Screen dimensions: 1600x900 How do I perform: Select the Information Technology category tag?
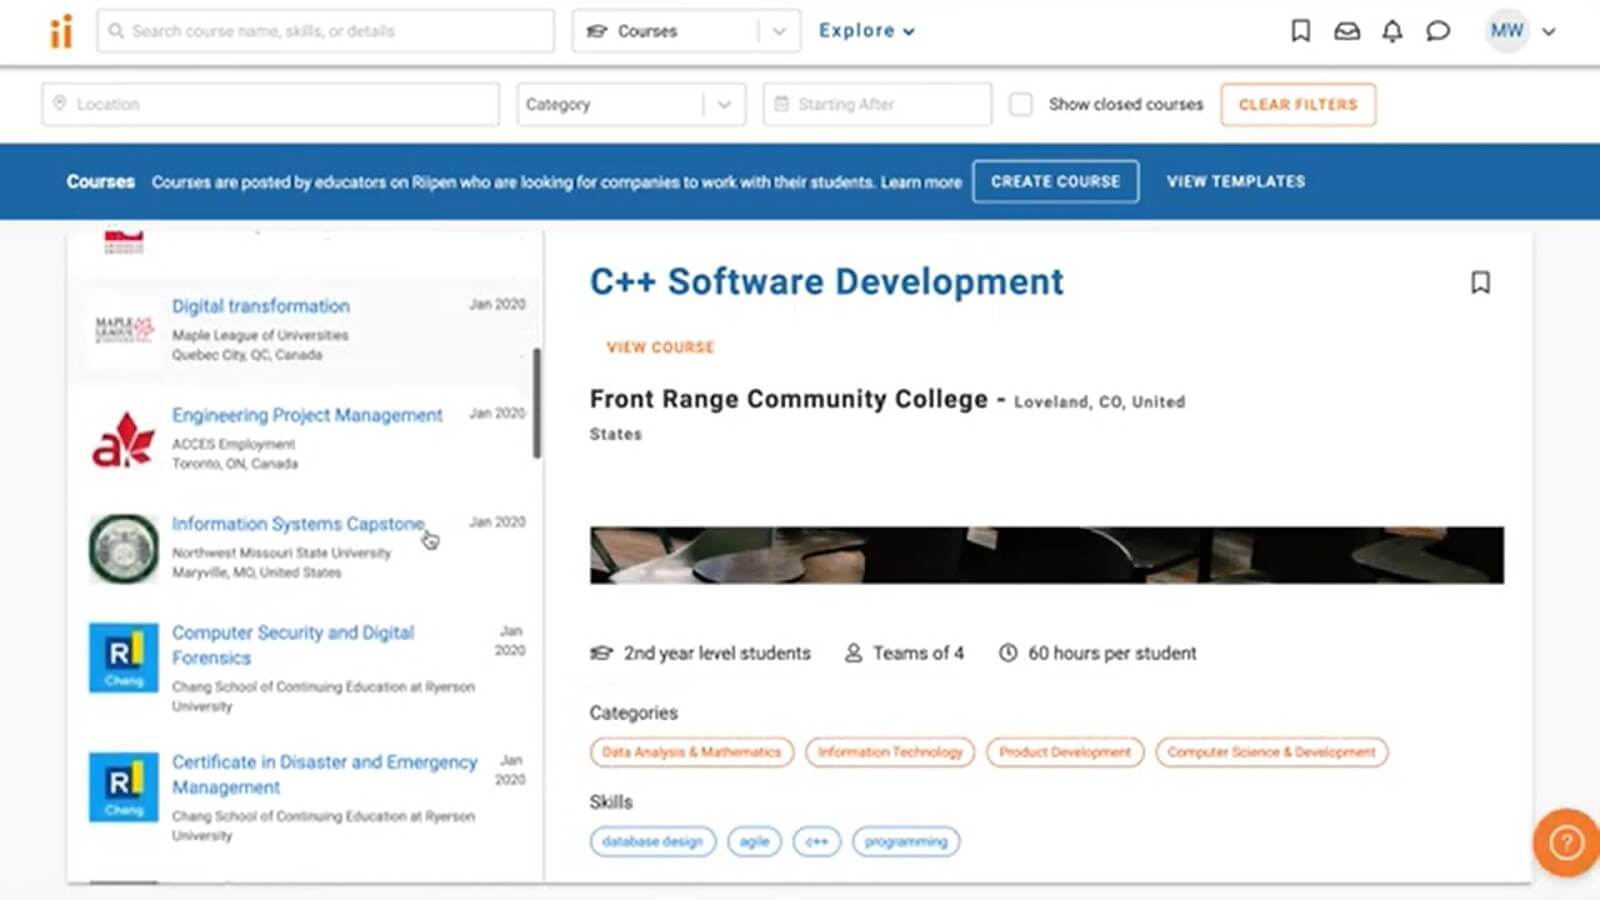tap(889, 752)
